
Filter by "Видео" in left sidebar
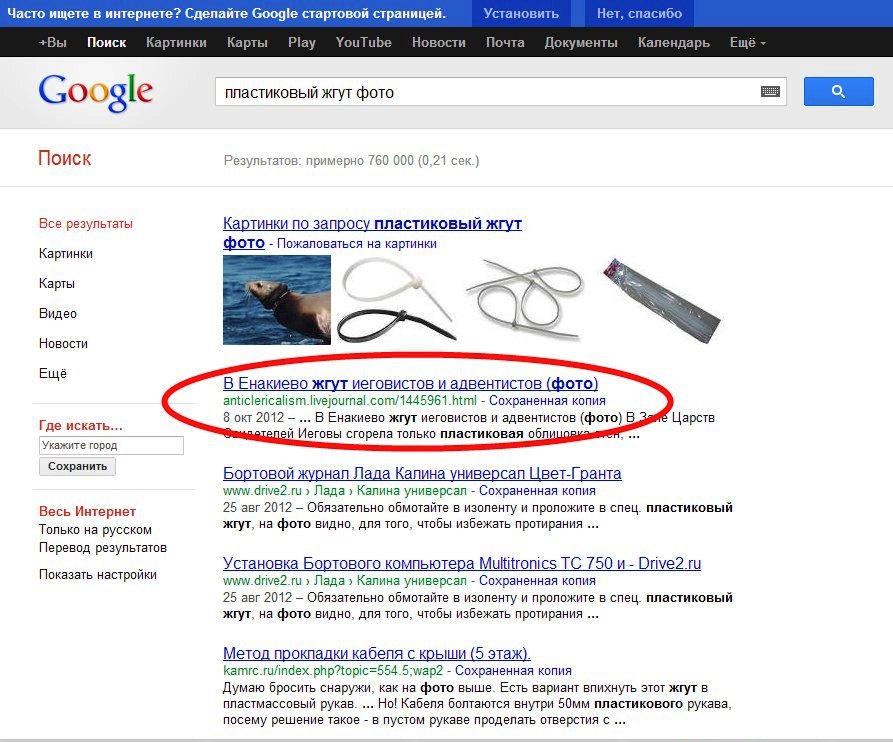[58, 314]
